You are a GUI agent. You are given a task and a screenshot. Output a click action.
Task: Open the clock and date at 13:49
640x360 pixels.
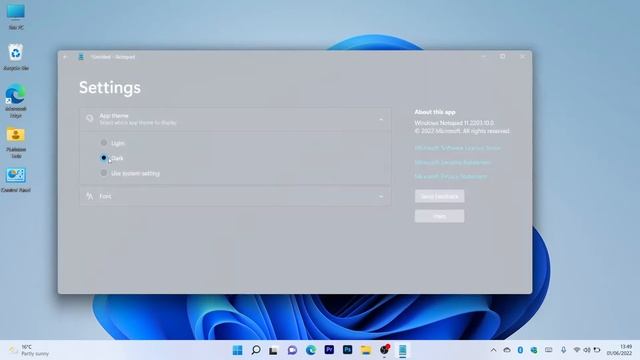click(620, 350)
